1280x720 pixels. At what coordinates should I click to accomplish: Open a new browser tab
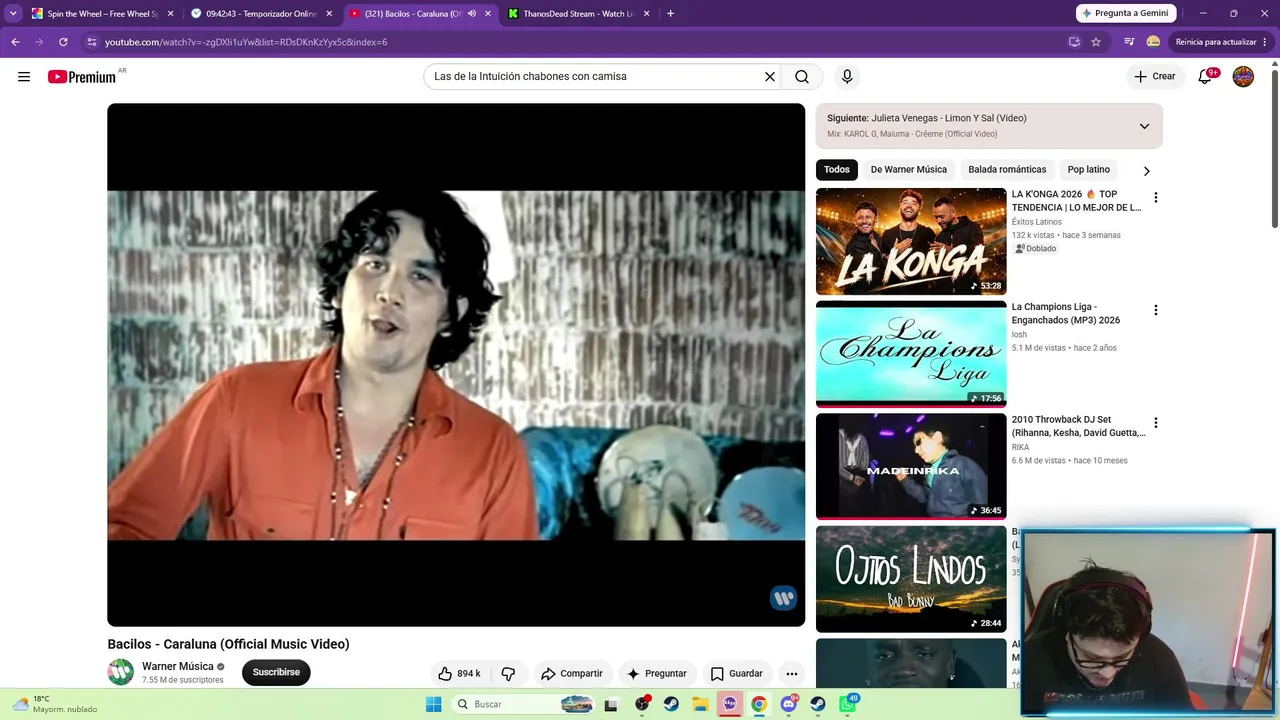[670, 14]
